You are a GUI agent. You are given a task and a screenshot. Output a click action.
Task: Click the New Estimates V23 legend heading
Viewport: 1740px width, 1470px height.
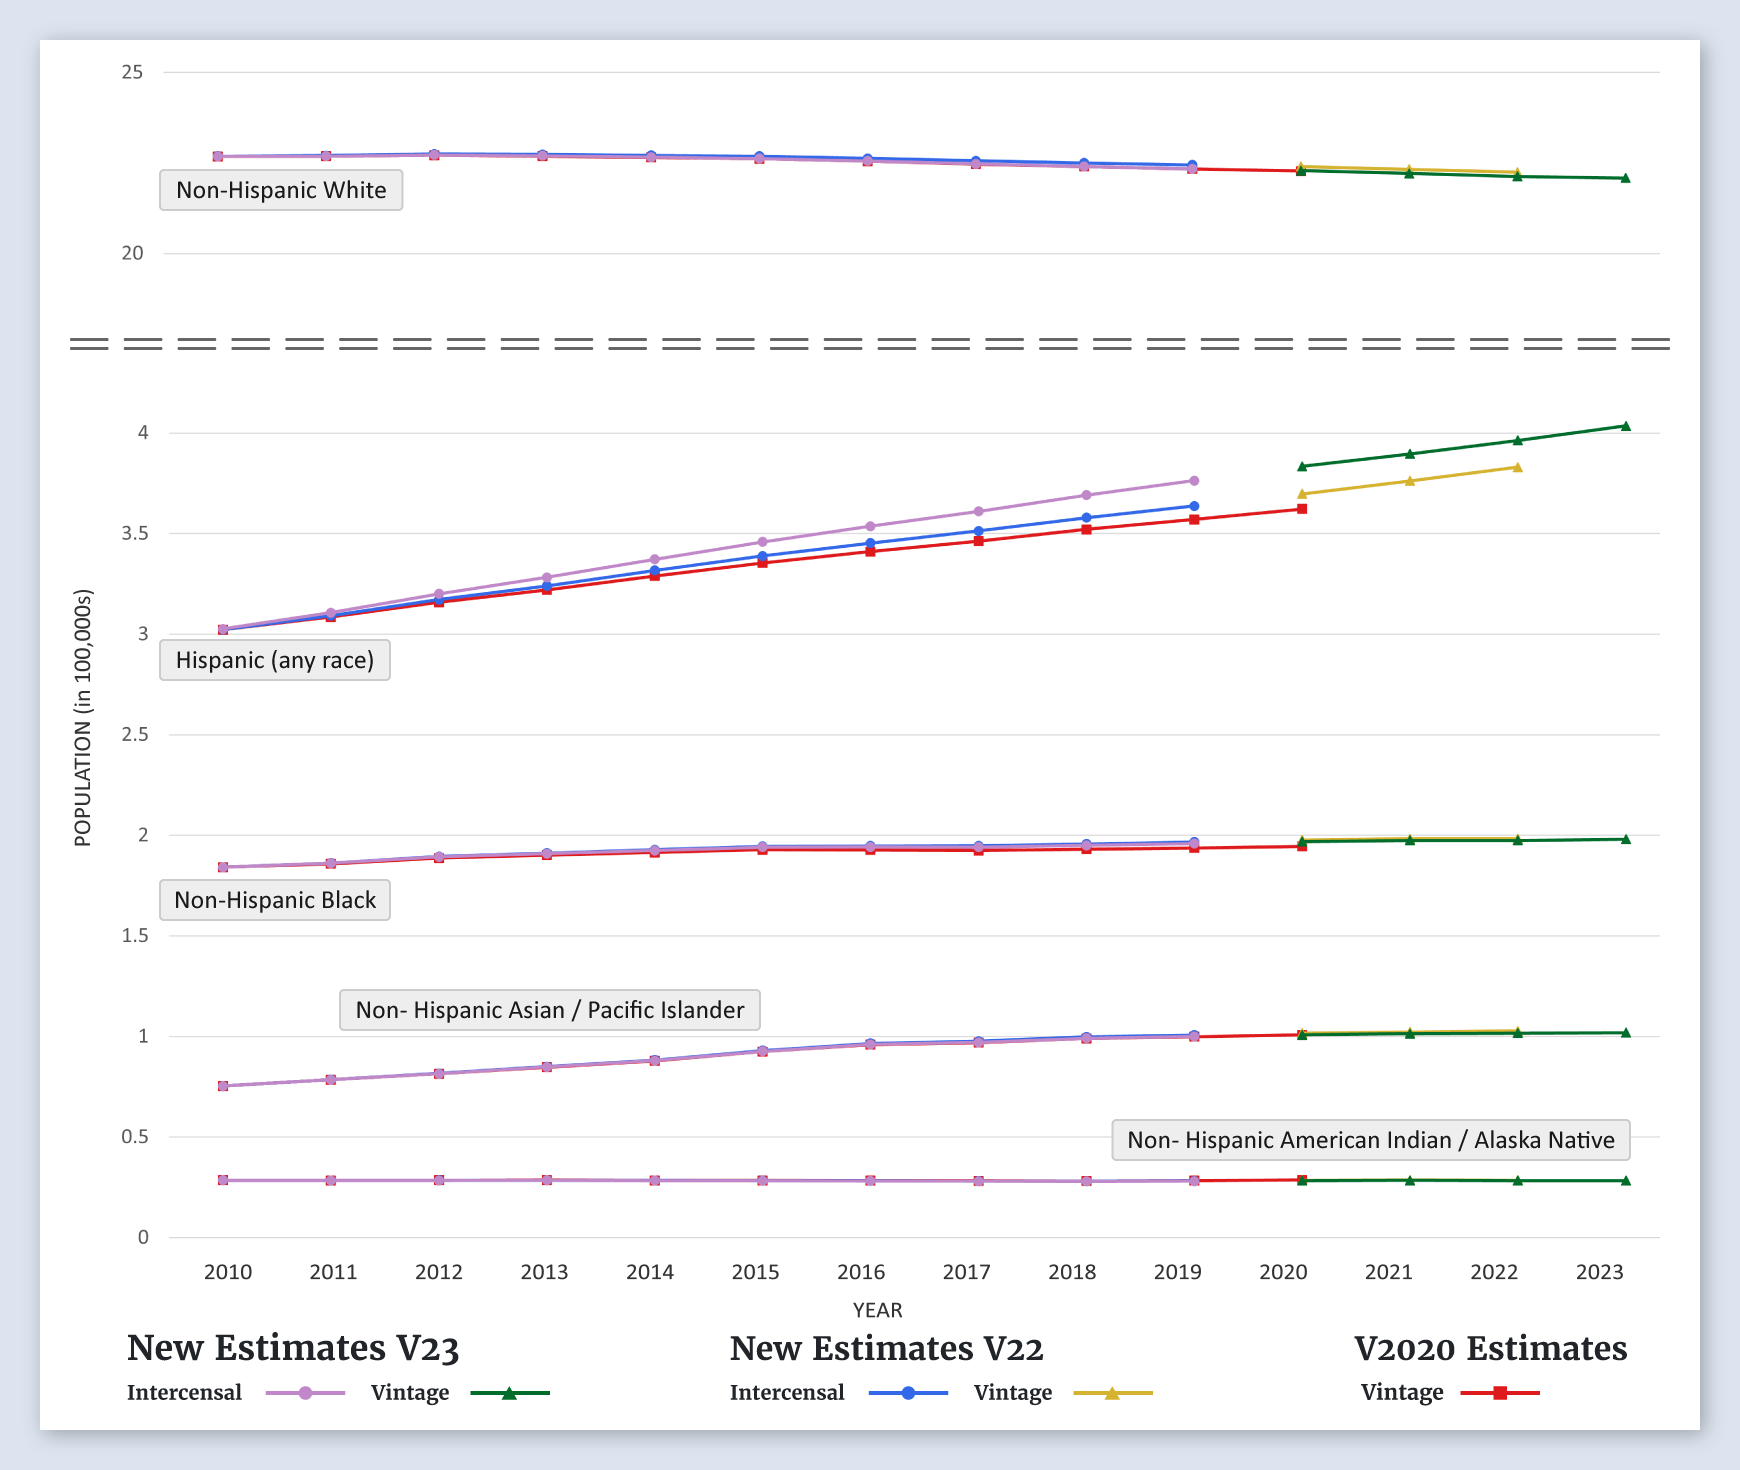[293, 1348]
